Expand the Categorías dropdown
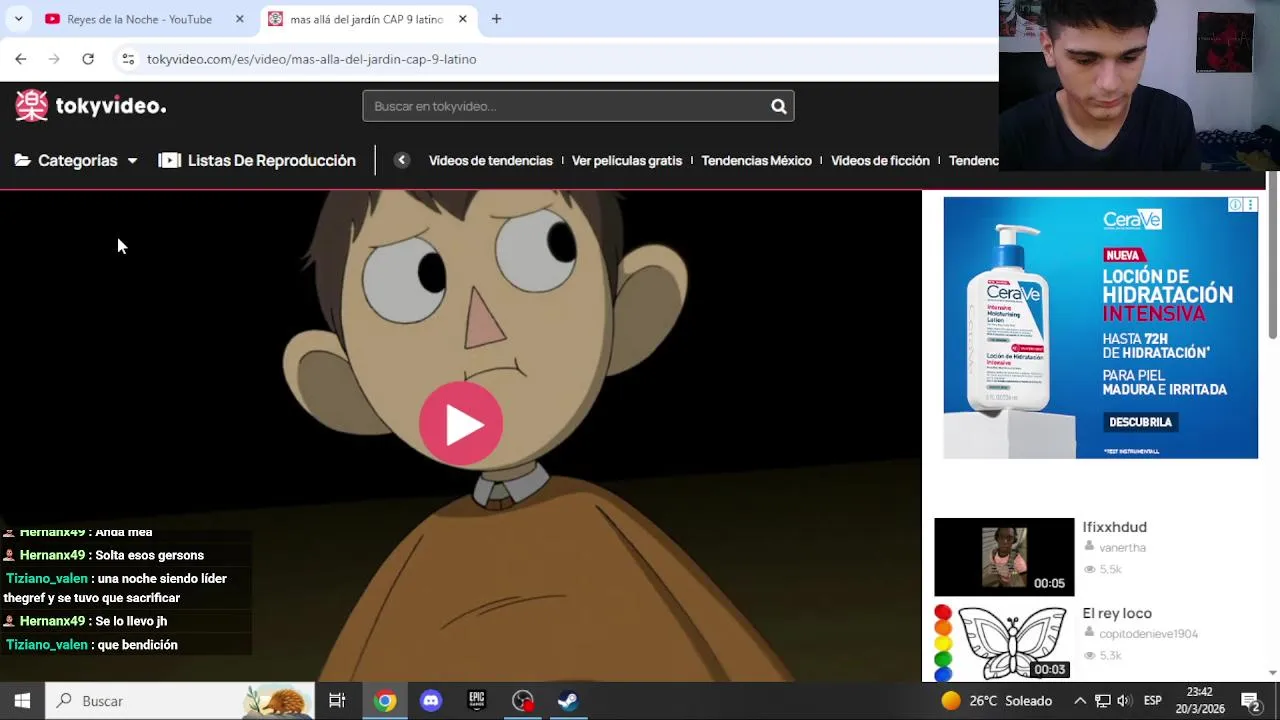The width and height of the screenshot is (1280, 720). click(76, 160)
